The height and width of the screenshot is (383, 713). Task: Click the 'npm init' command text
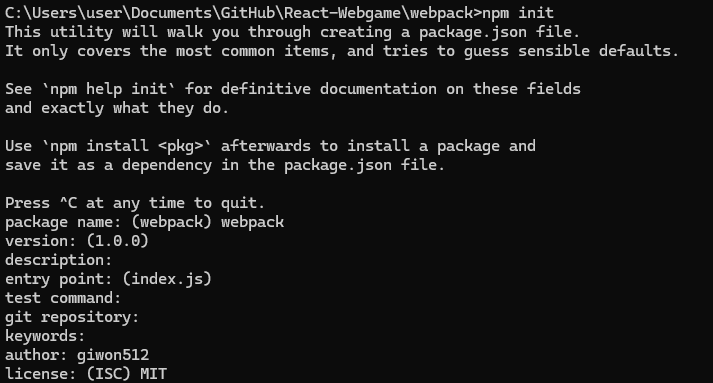[518, 13]
